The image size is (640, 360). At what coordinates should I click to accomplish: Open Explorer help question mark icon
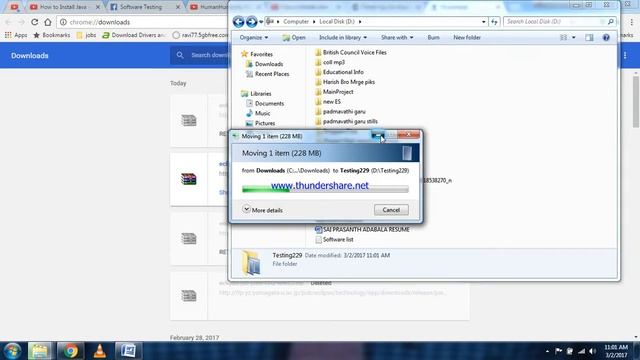606,38
